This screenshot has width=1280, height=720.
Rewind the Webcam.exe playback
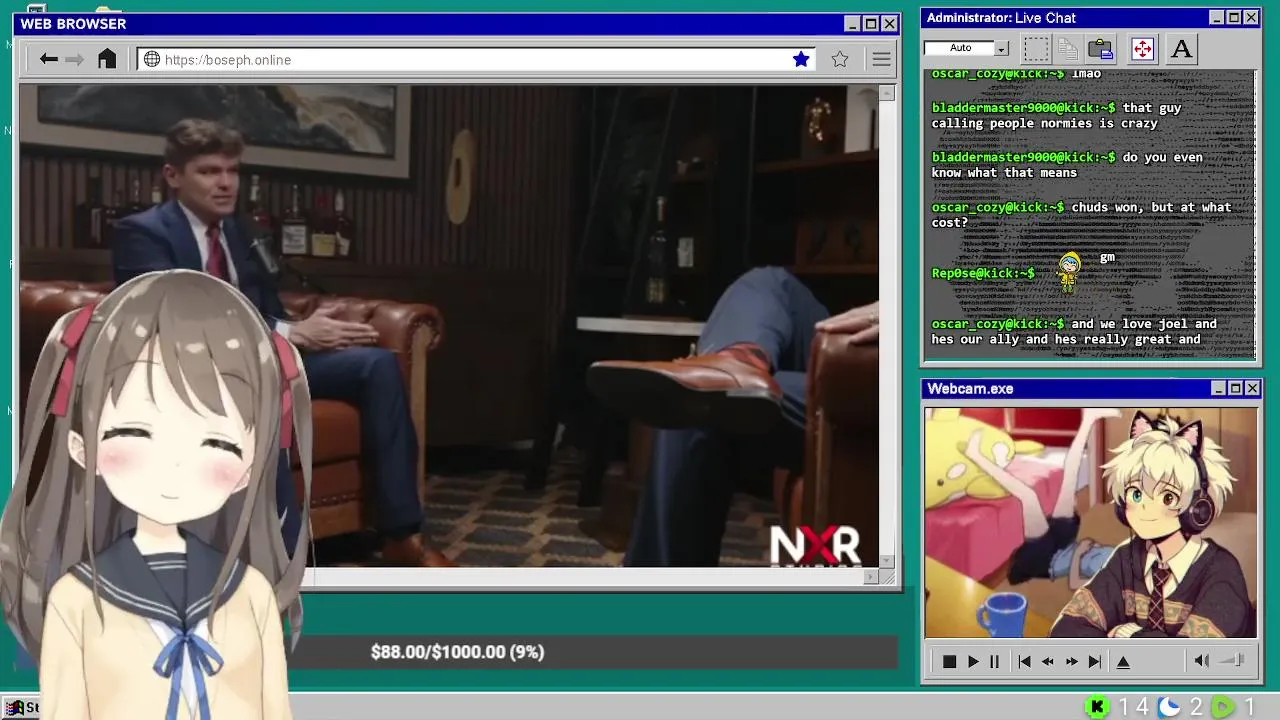(x=1048, y=661)
